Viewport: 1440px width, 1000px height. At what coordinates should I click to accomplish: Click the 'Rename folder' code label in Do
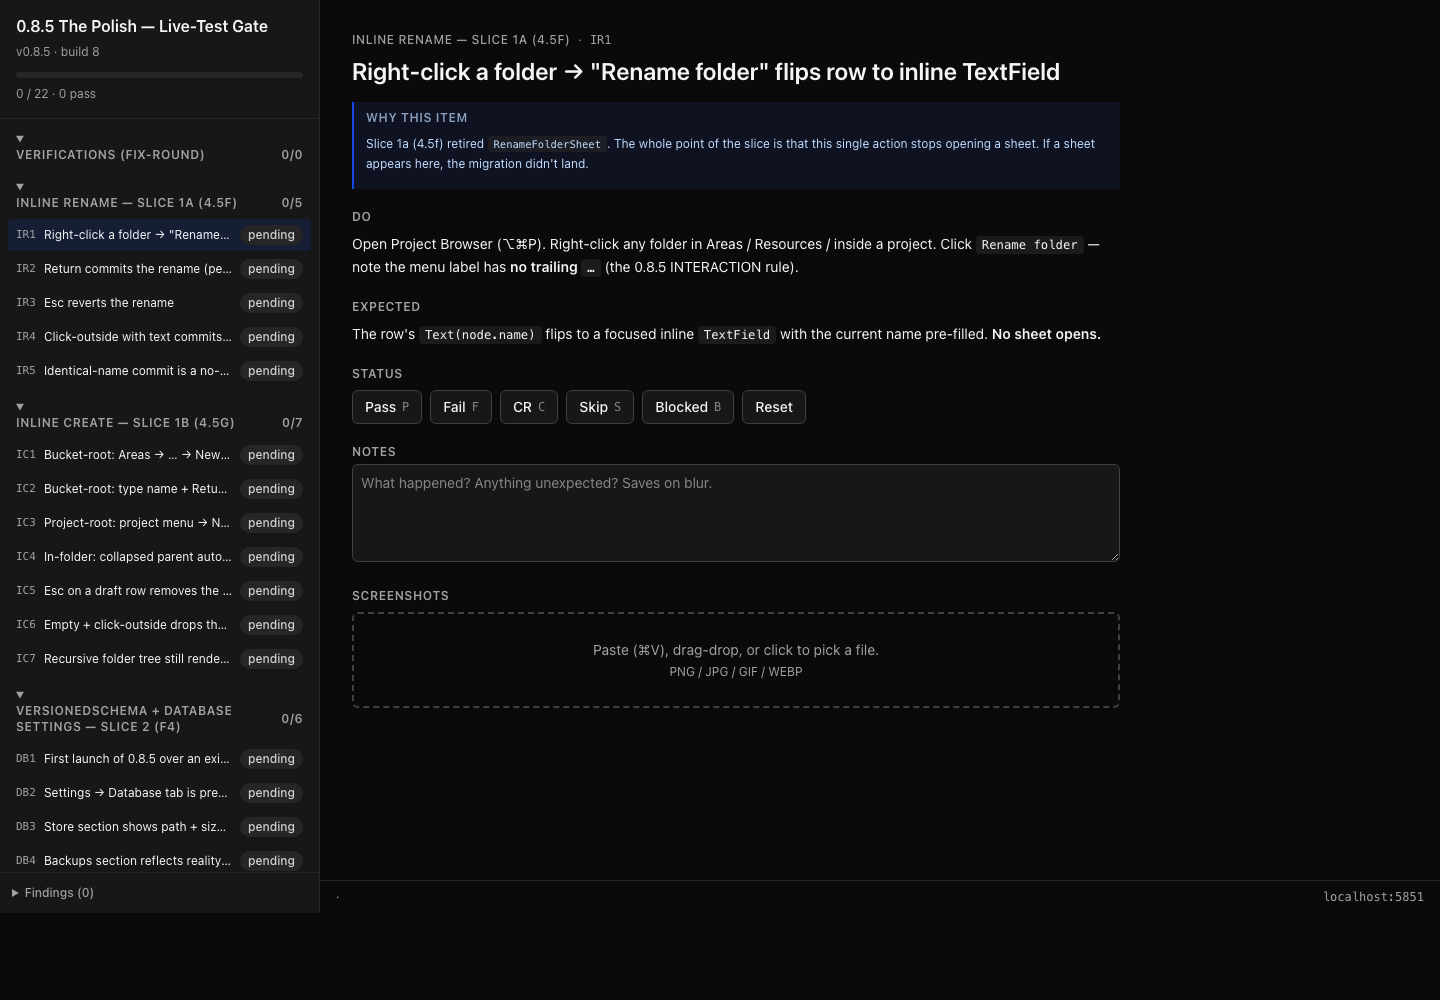tap(1029, 245)
